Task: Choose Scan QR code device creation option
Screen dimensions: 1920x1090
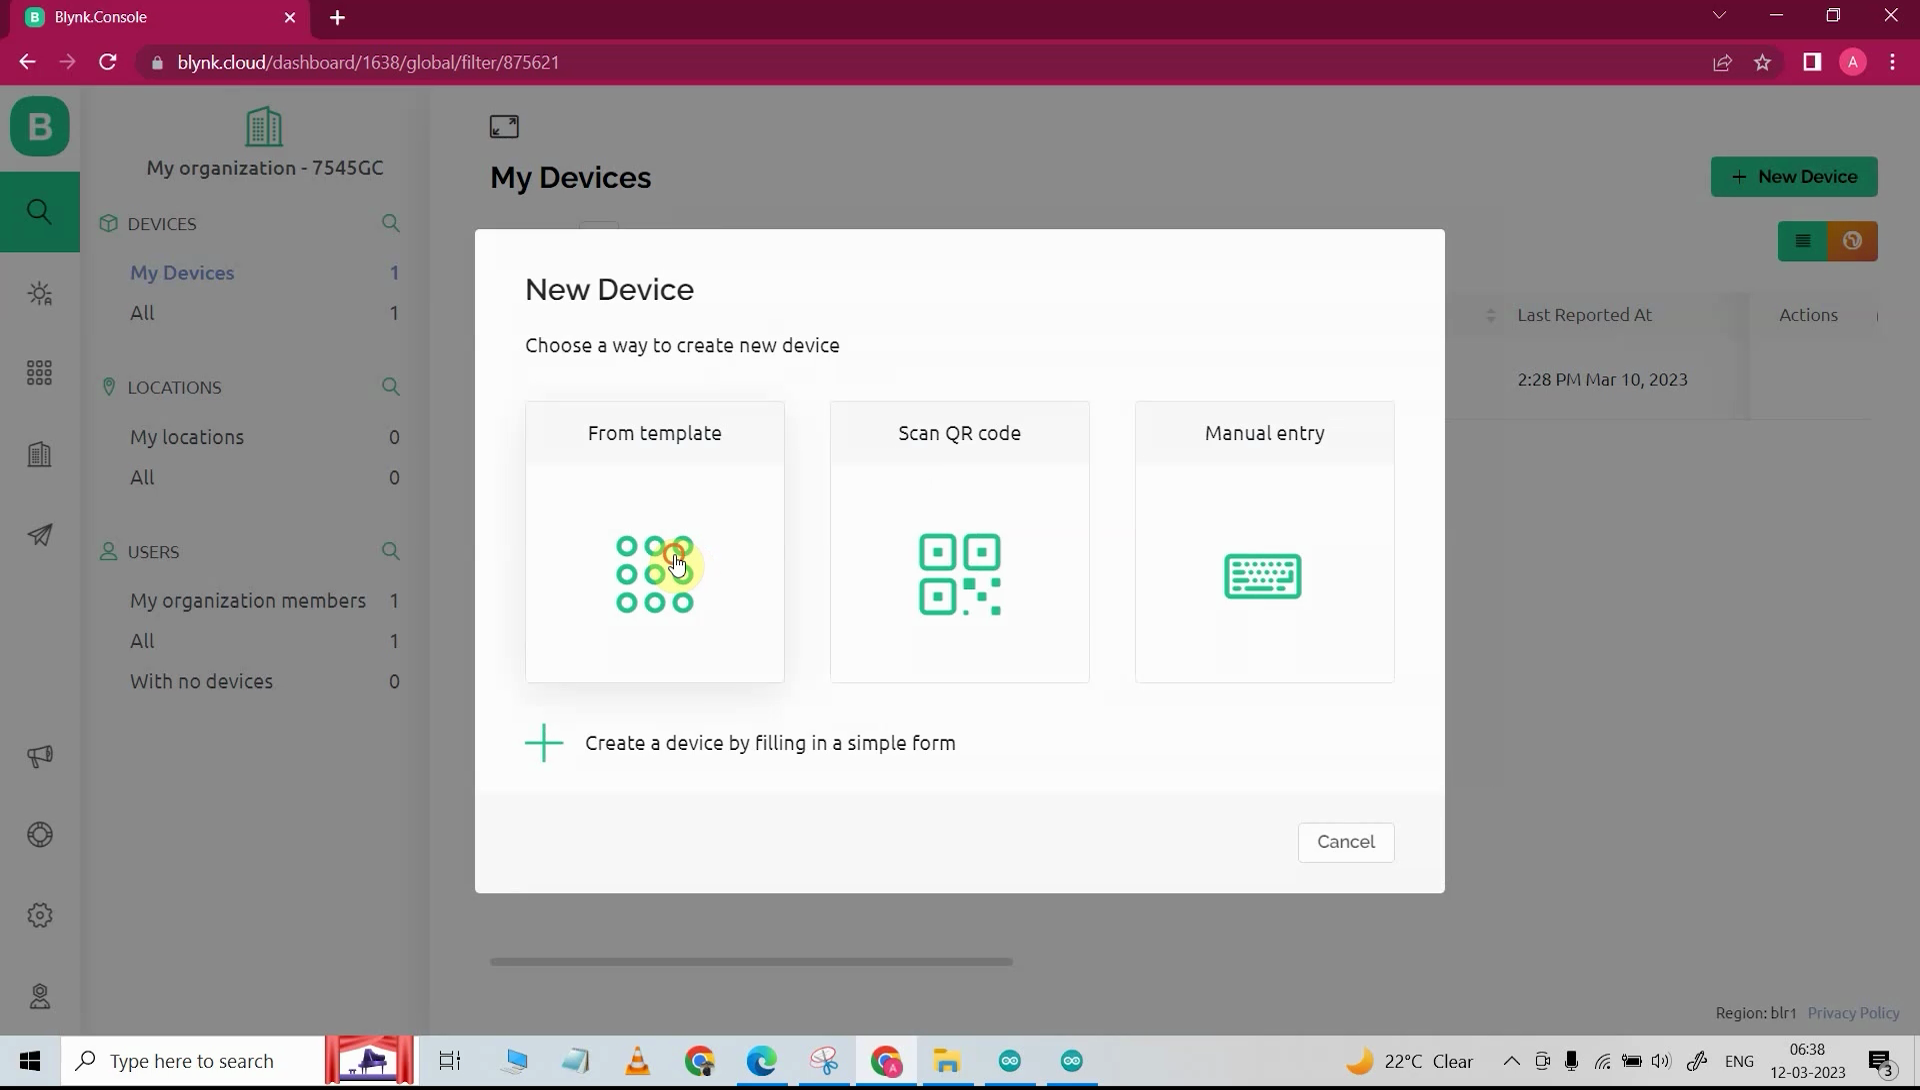Action: click(959, 541)
